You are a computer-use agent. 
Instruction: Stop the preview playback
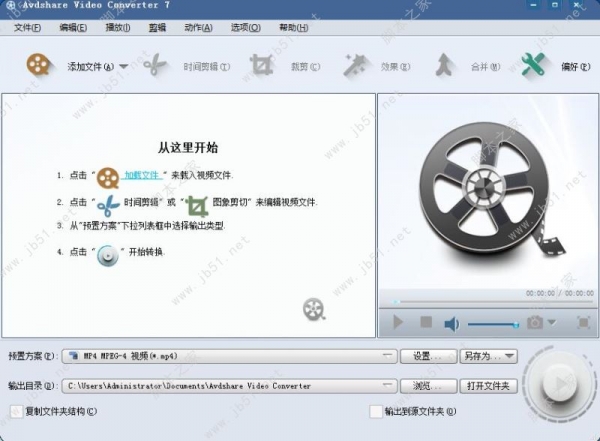click(426, 322)
